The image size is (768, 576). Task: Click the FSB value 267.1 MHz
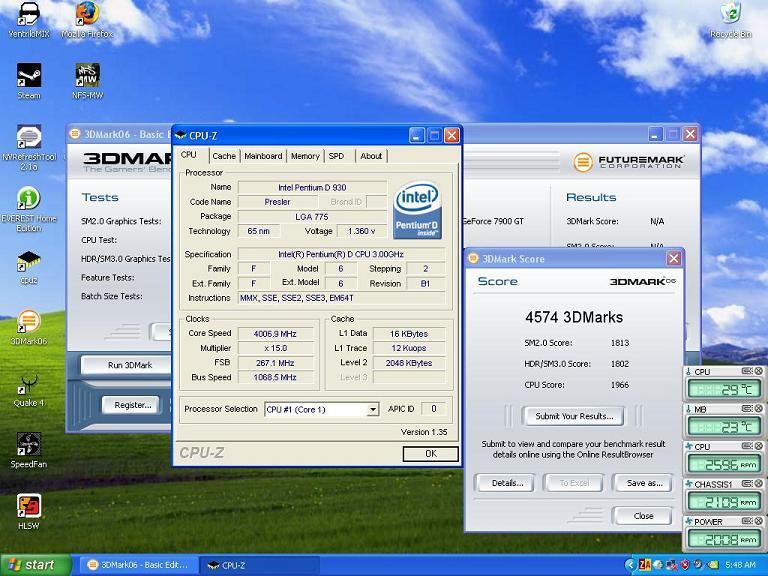pyautogui.click(x=275, y=363)
